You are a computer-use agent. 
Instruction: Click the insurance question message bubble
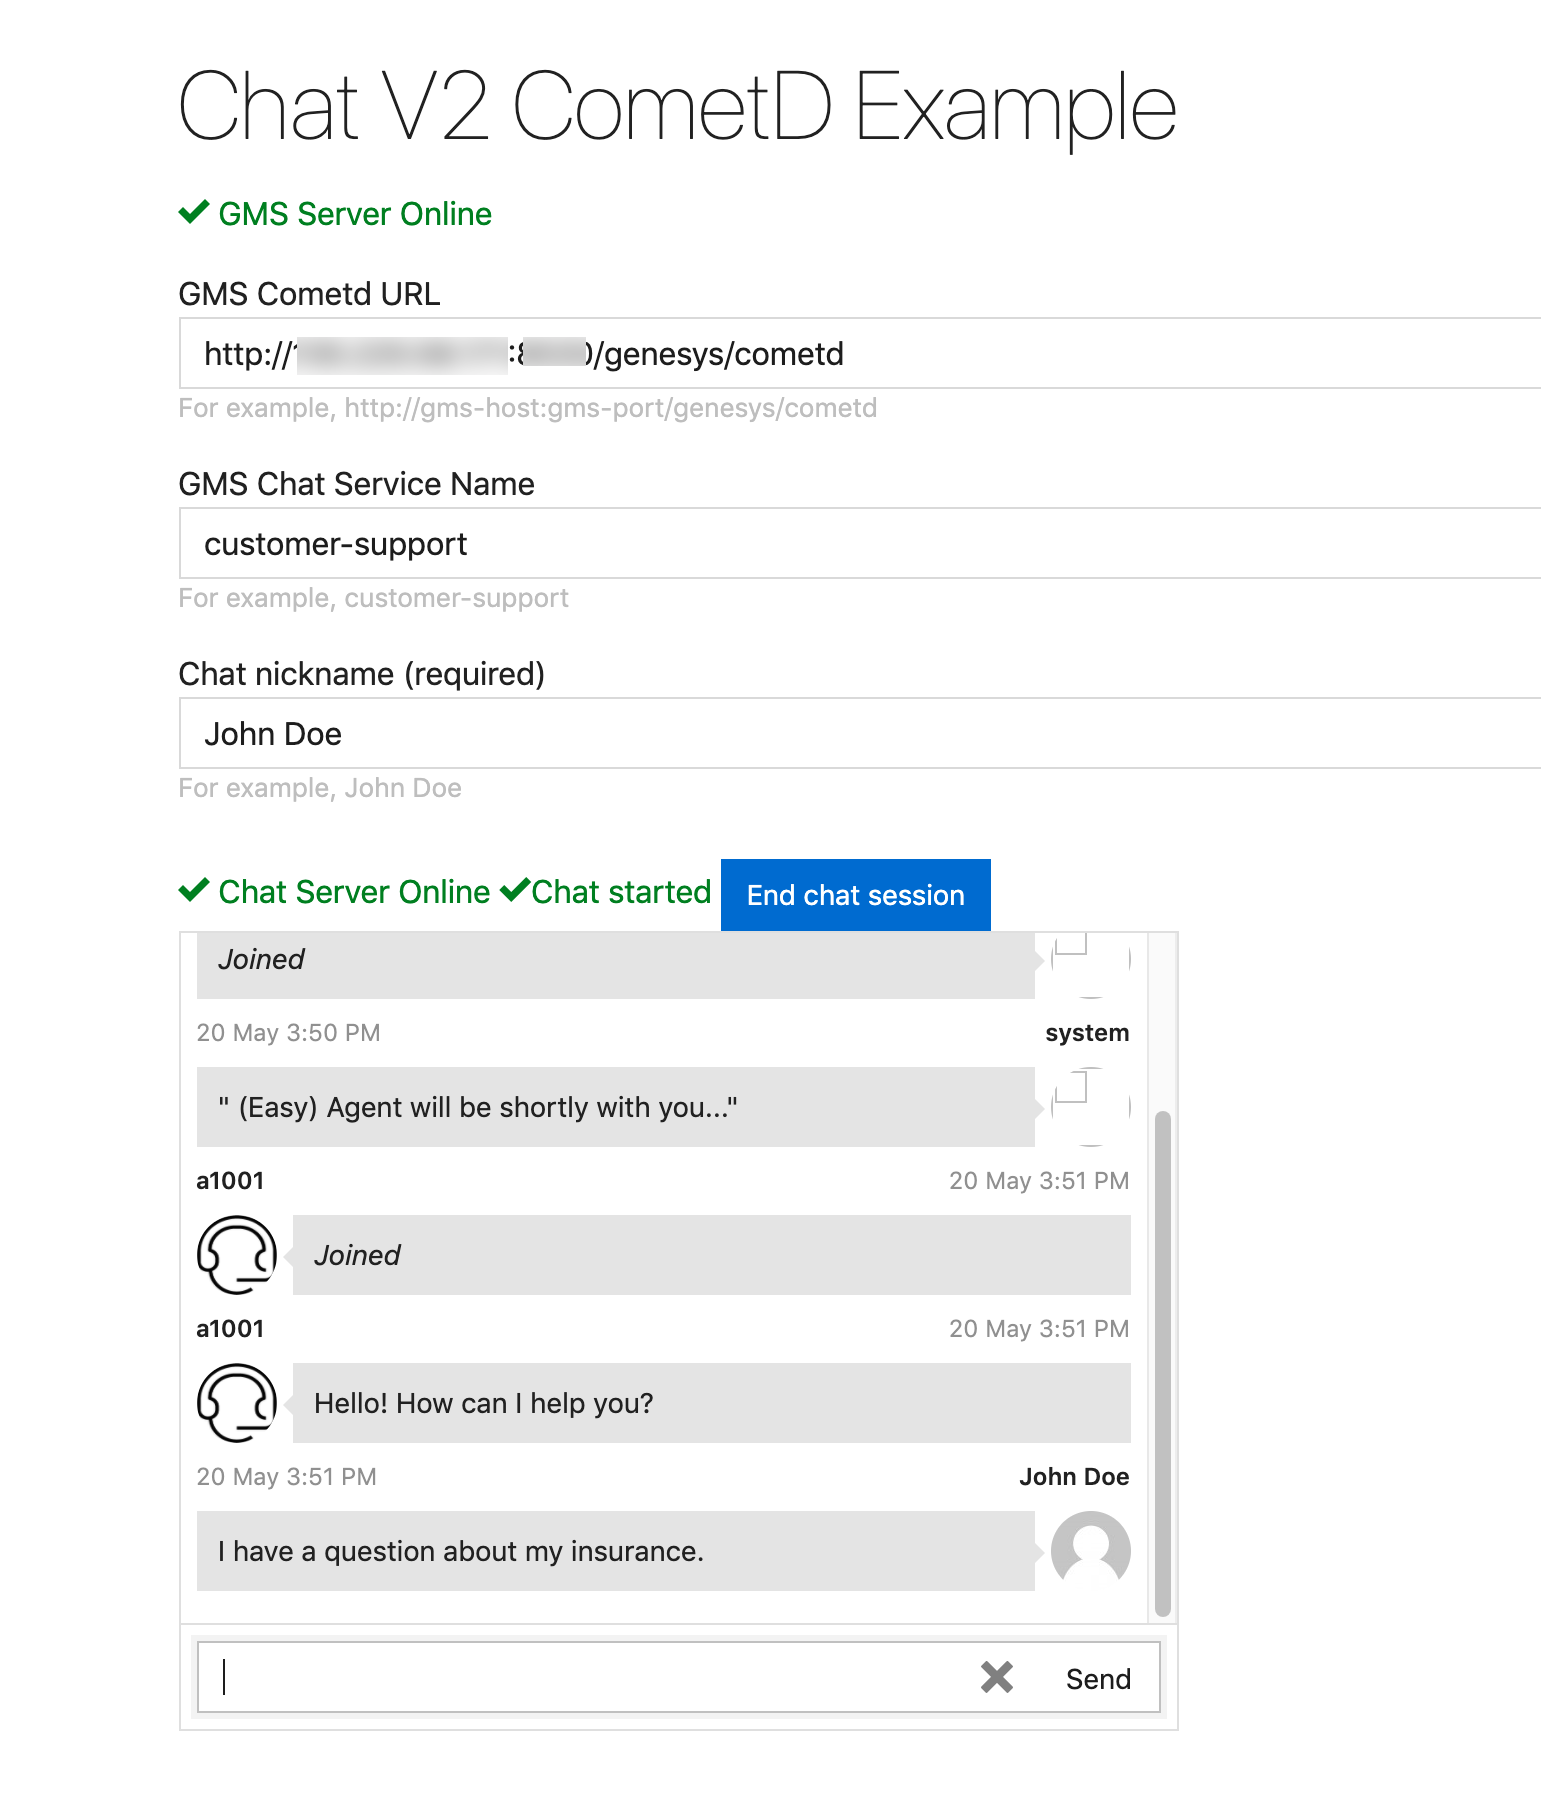(x=616, y=1551)
